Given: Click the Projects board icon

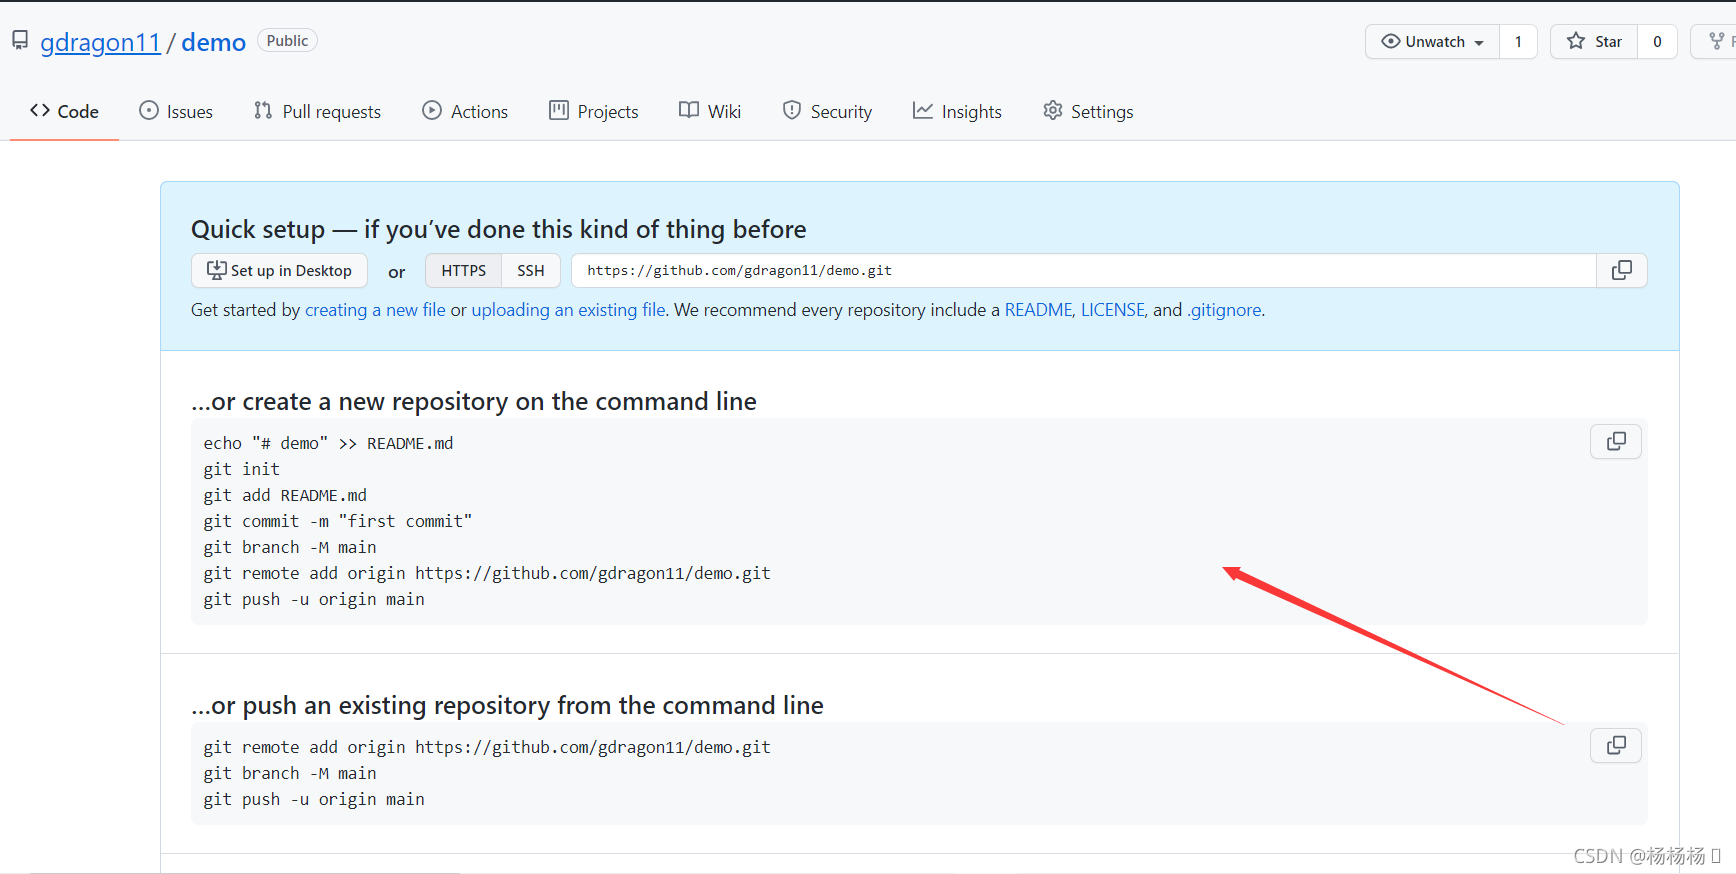Looking at the screenshot, I should click(x=559, y=110).
